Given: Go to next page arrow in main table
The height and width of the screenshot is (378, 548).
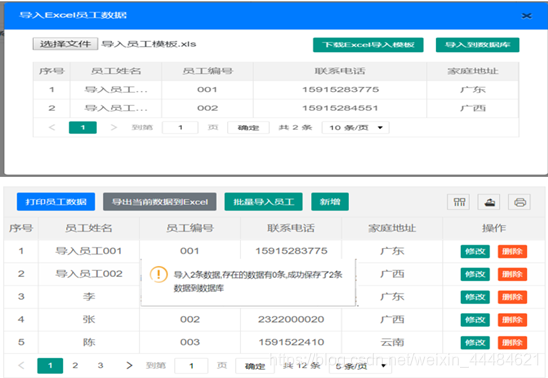Looking at the screenshot, I should coord(129,365).
